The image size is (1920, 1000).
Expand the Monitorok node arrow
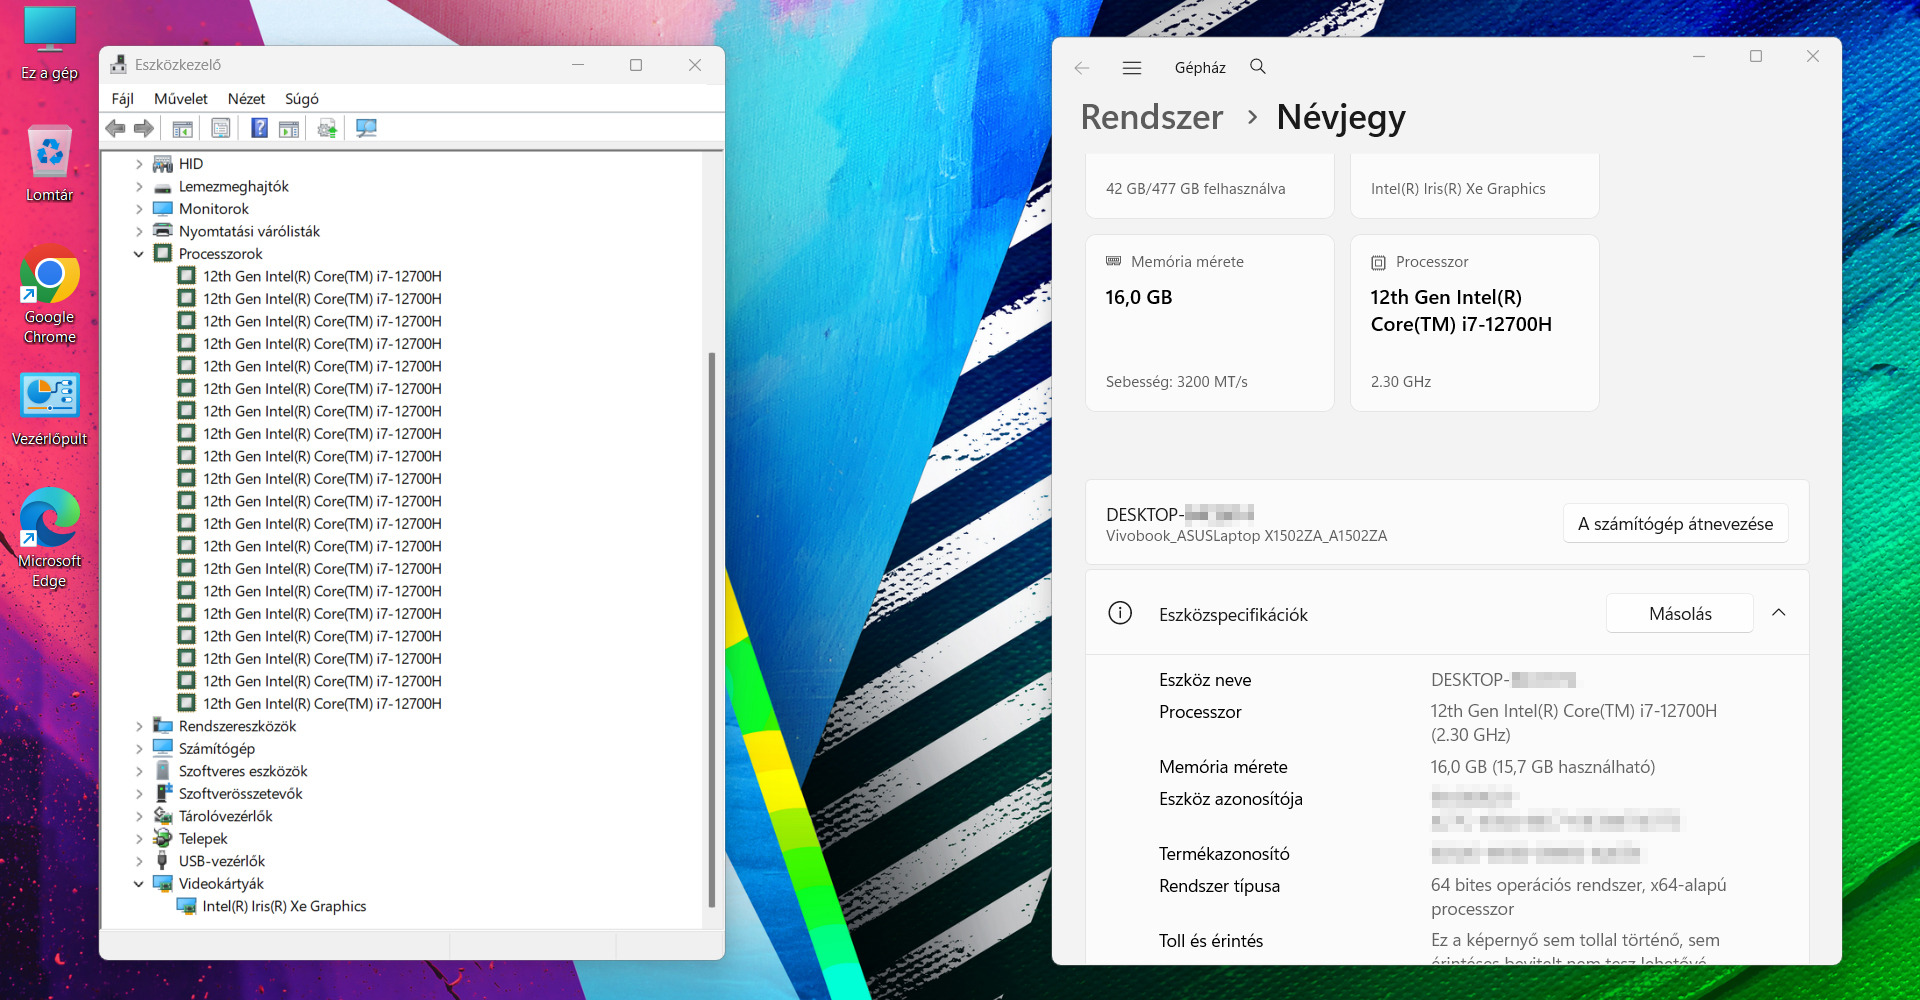[139, 209]
